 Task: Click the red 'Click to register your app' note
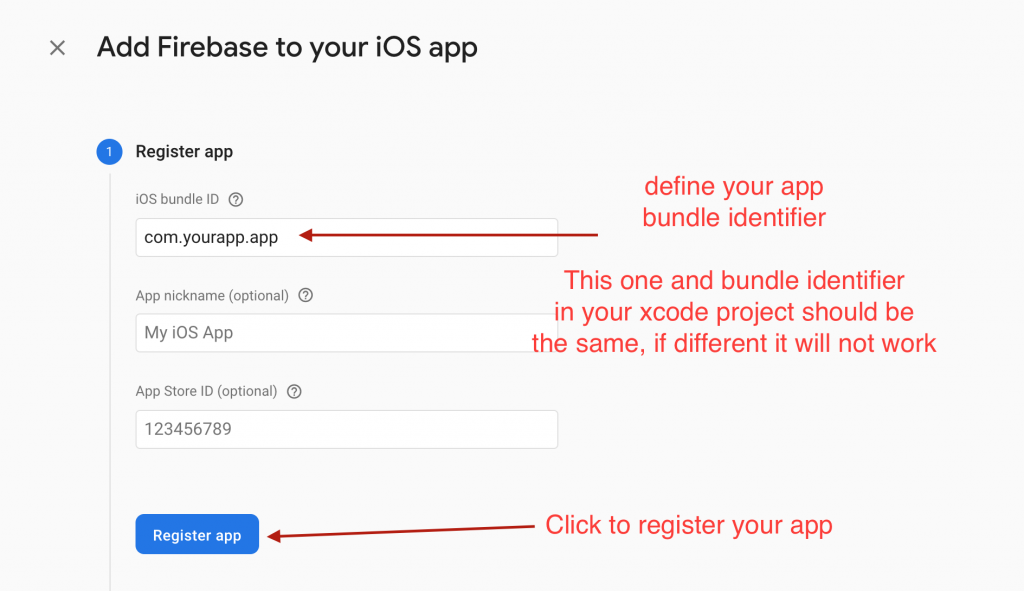[x=689, y=525]
